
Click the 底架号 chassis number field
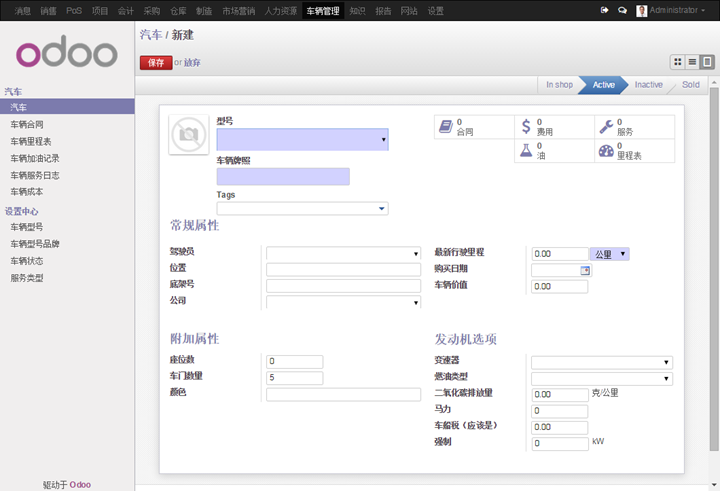[343, 286]
